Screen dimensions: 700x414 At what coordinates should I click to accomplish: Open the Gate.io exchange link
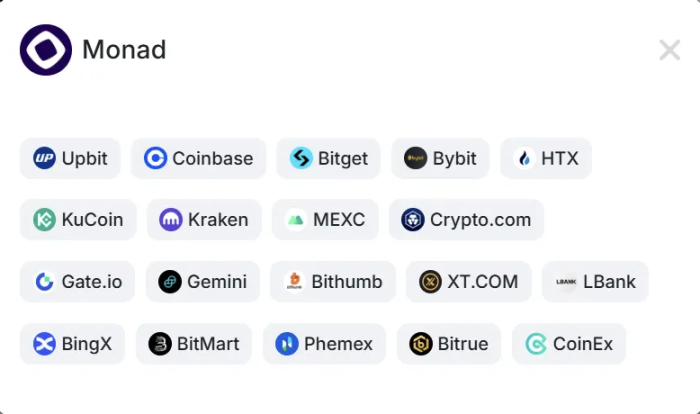coord(77,282)
